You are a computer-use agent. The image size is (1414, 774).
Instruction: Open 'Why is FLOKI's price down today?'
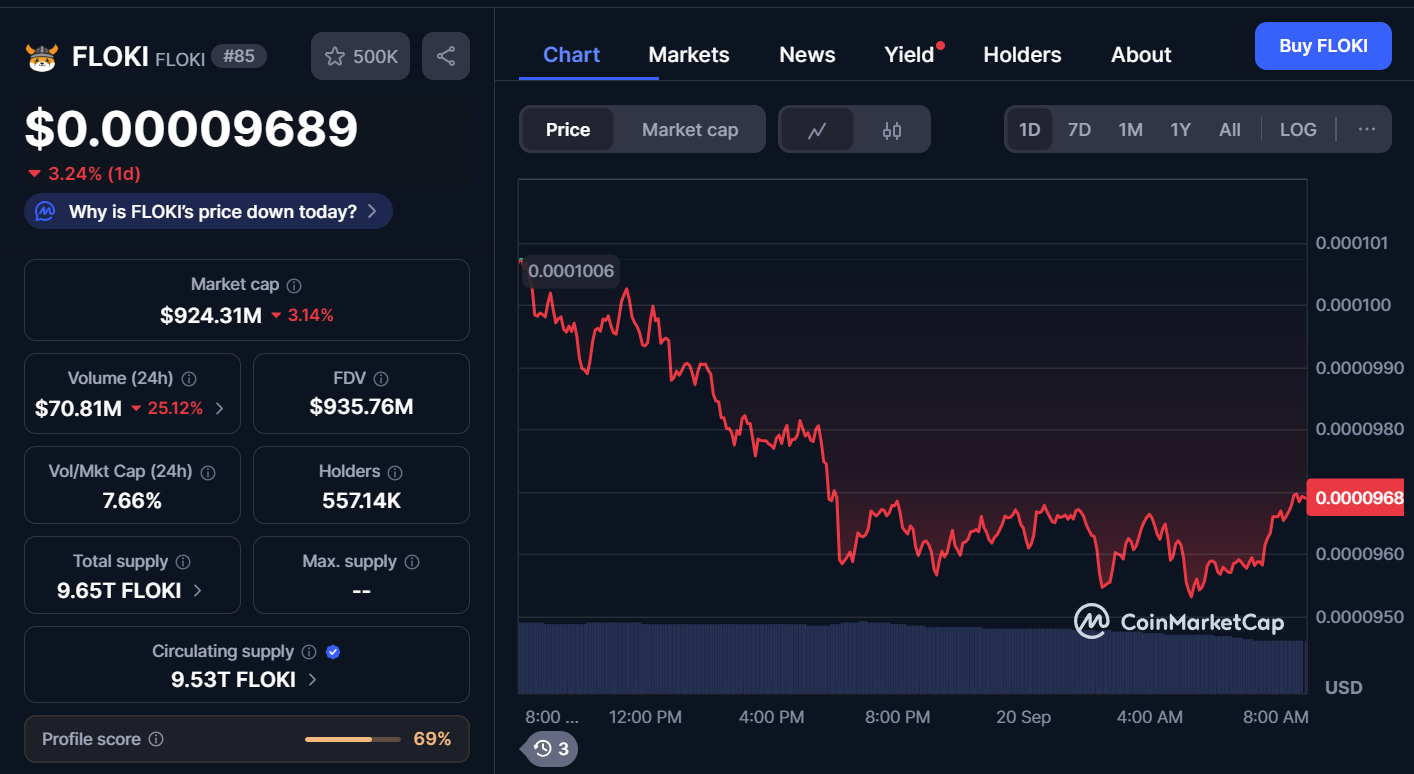(x=208, y=211)
